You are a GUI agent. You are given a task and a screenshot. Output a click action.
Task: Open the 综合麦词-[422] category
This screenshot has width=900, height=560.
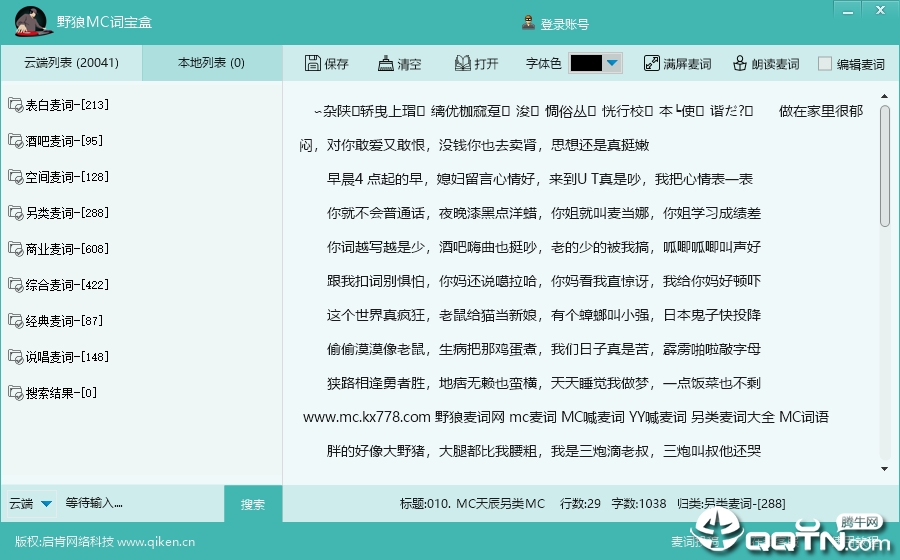click(59, 285)
